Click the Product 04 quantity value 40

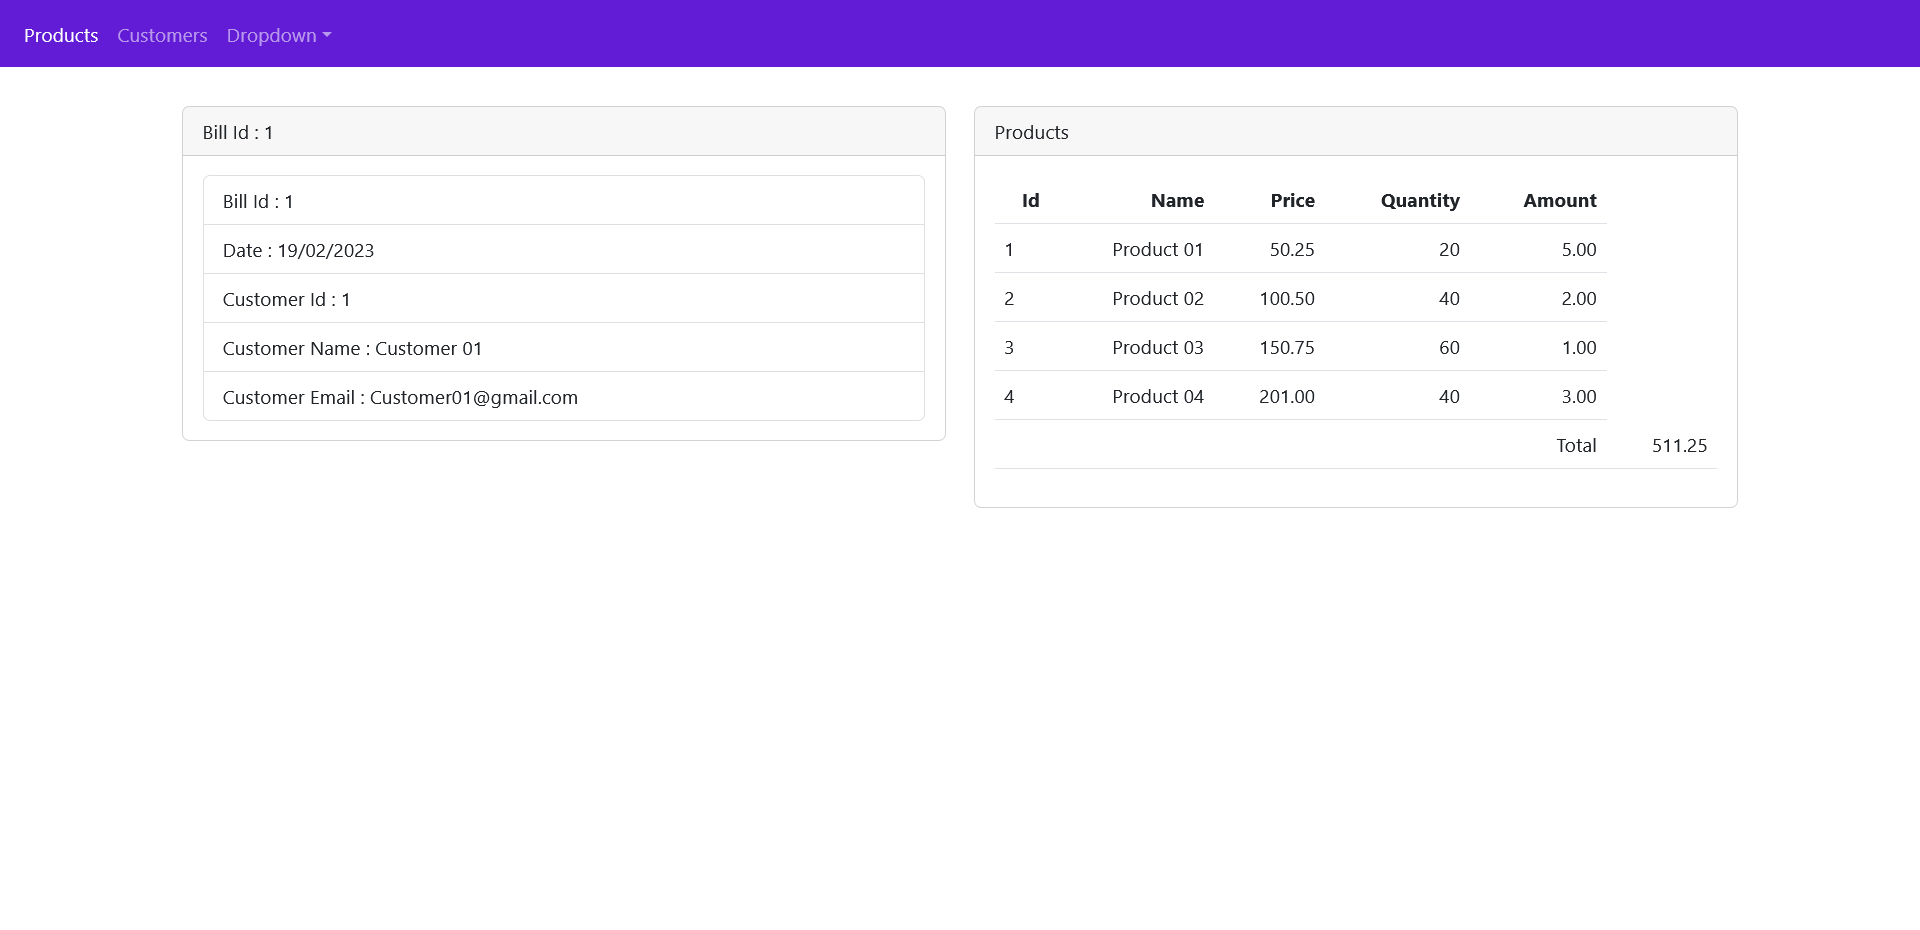click(1449, 396)
